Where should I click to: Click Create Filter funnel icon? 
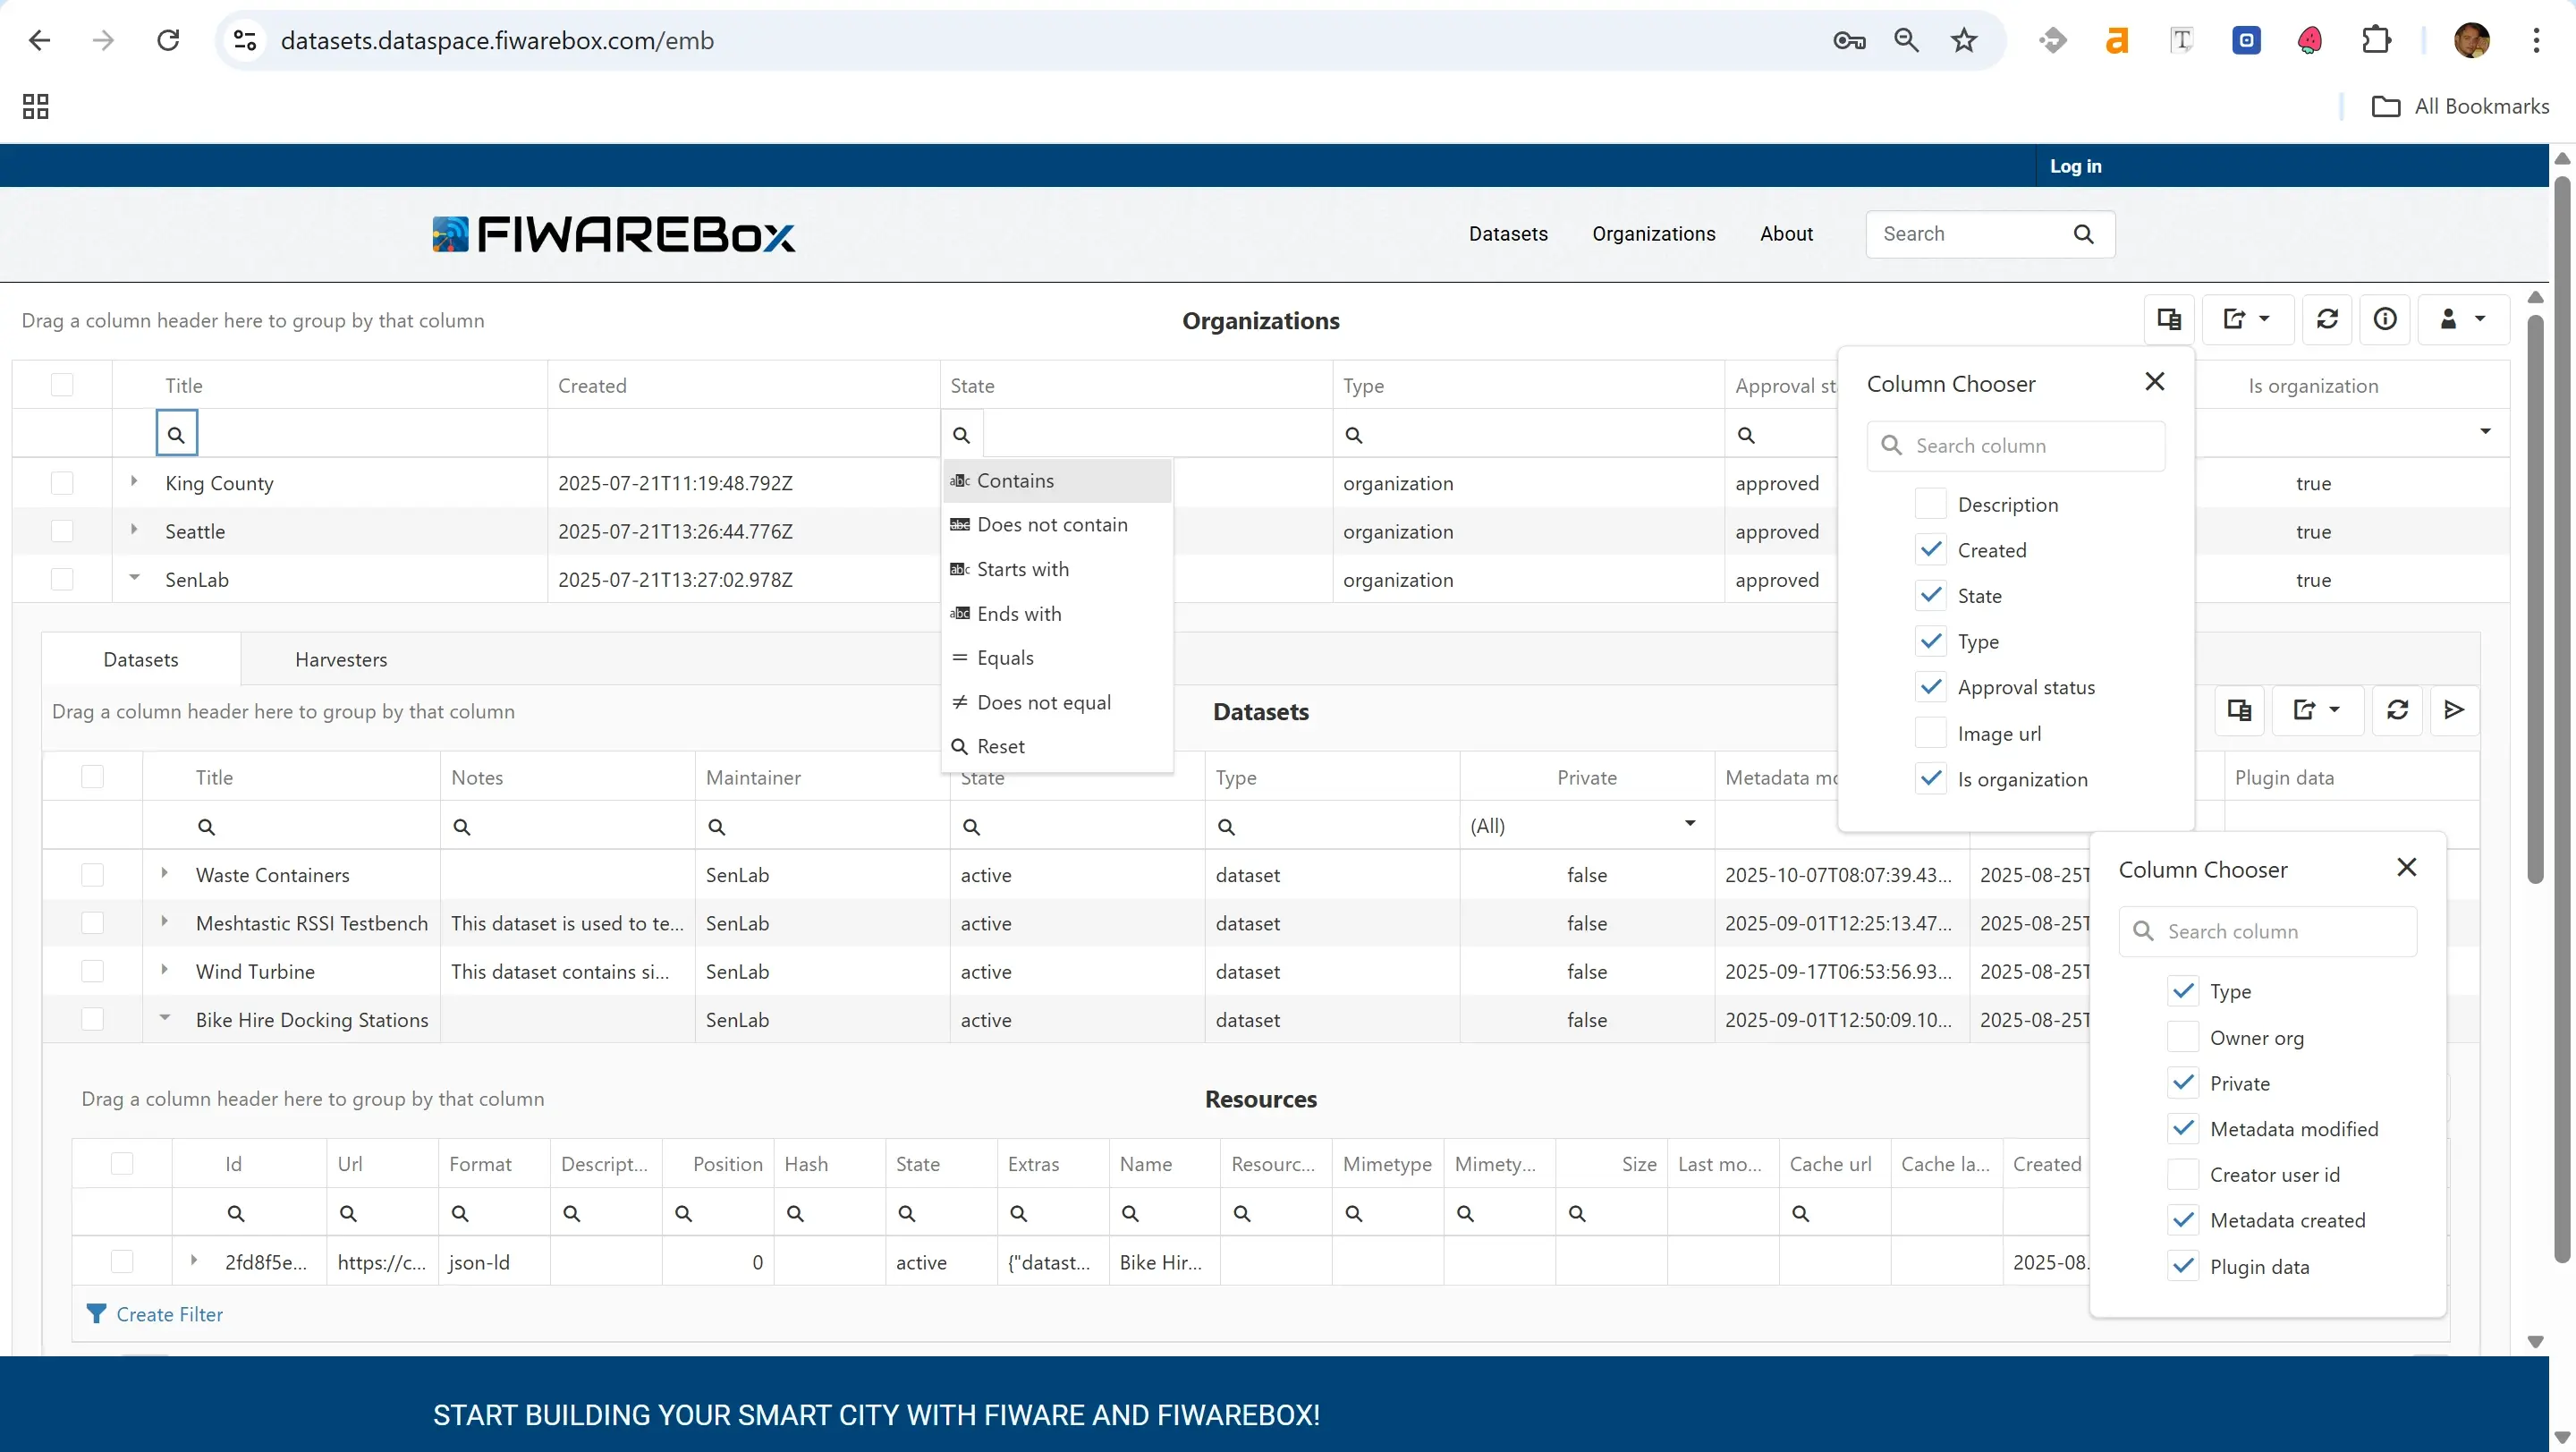(96, 1314)
